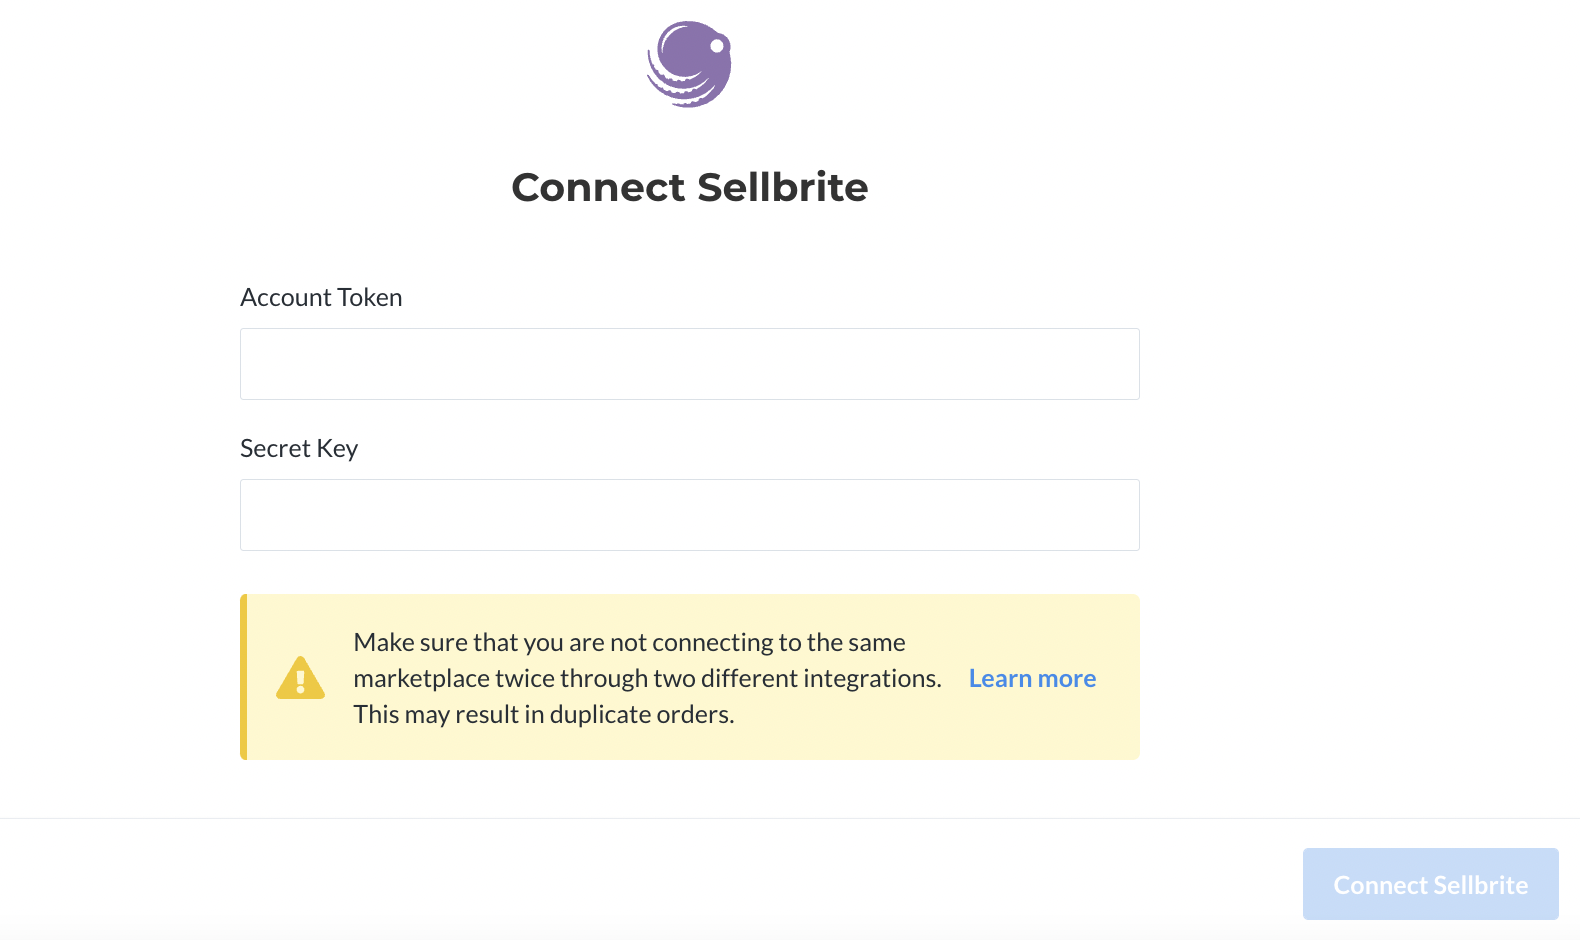Click the Connect Sellbrite page heading
The height and width of the screenshot is (940, 1580).
690,187
